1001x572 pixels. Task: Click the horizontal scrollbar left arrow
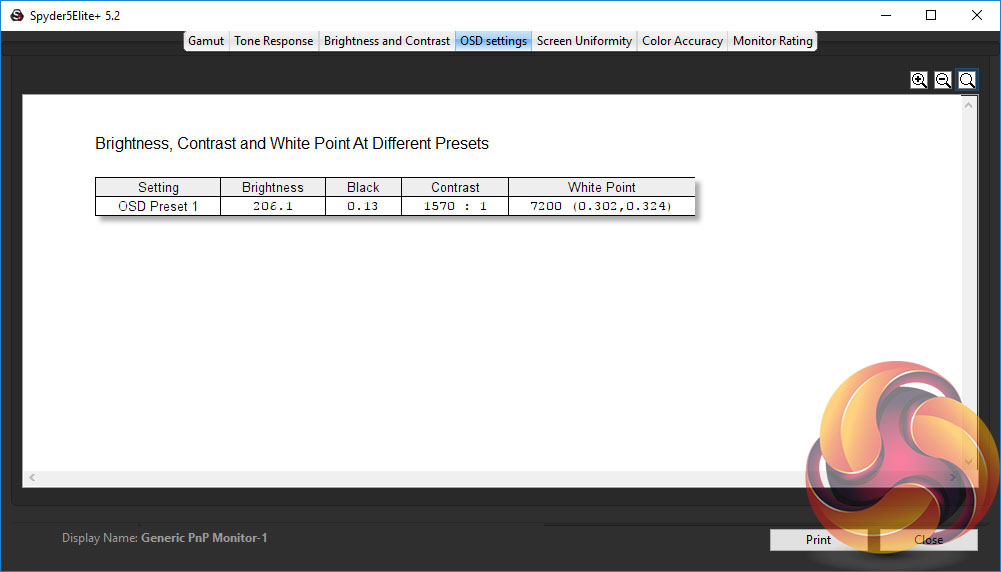[x=32, y=477]
